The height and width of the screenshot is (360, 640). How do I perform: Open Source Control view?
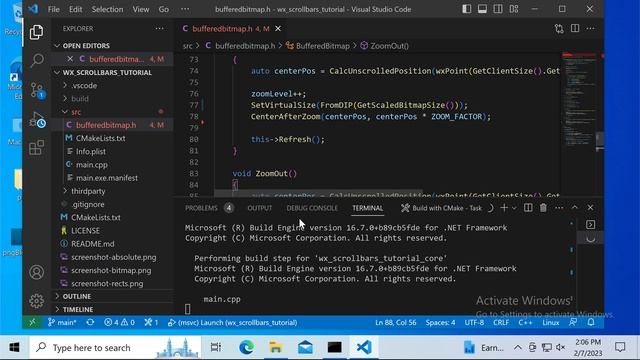tap(37, 90)
